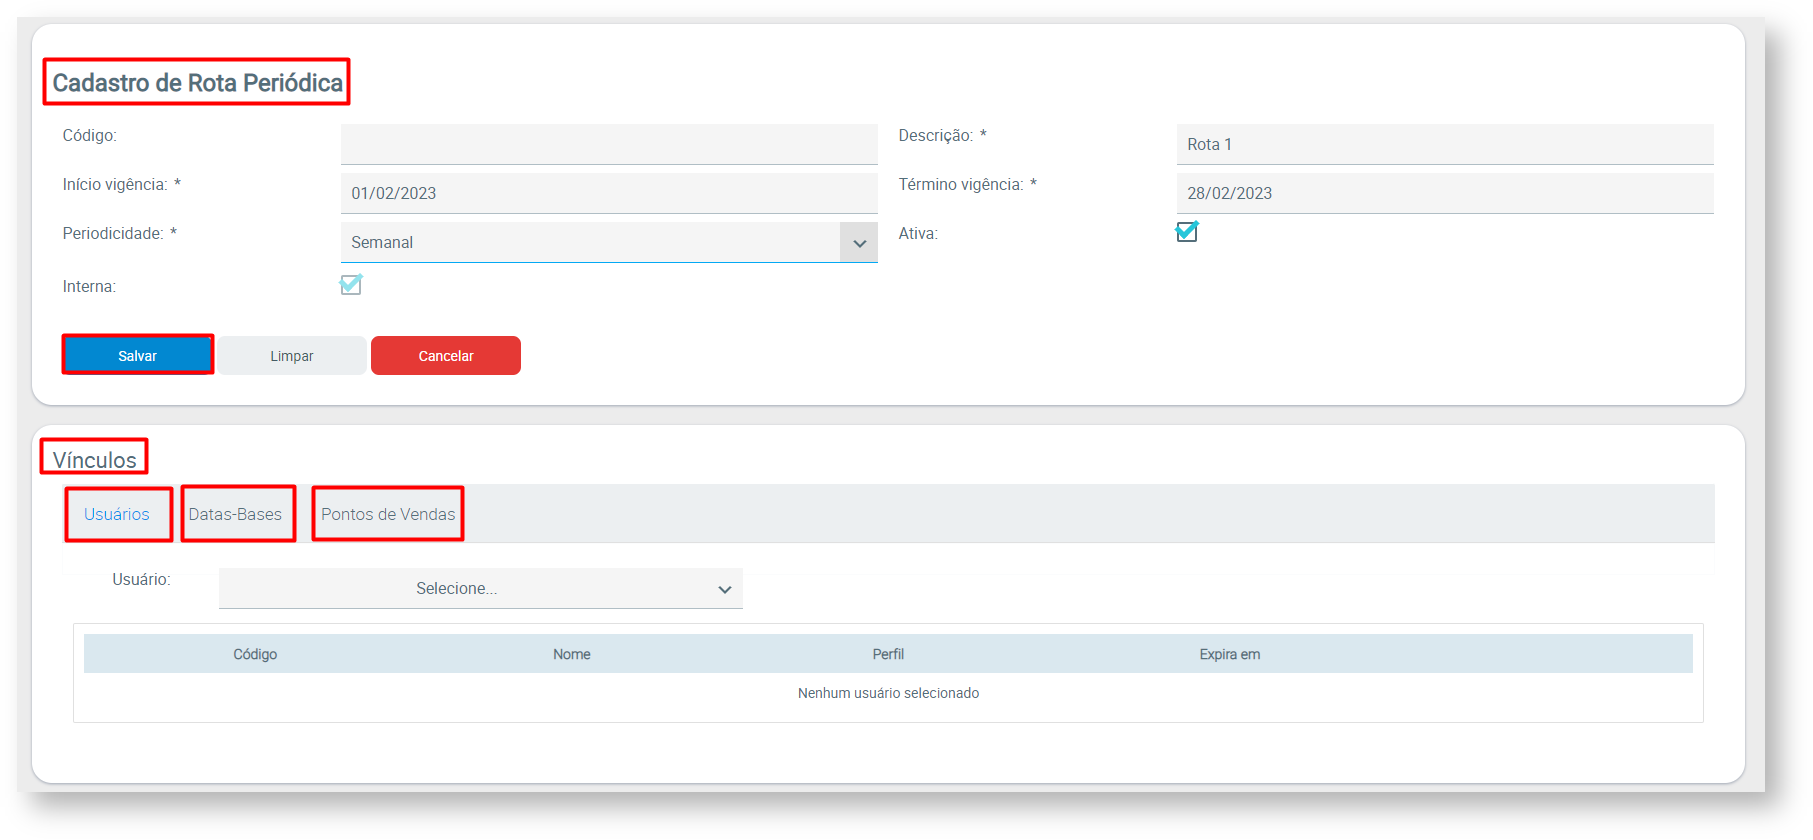The height and width of the screenshot is (840, 1813).
Task: Focus the Término vigência date field
Action: (1444, 193)
